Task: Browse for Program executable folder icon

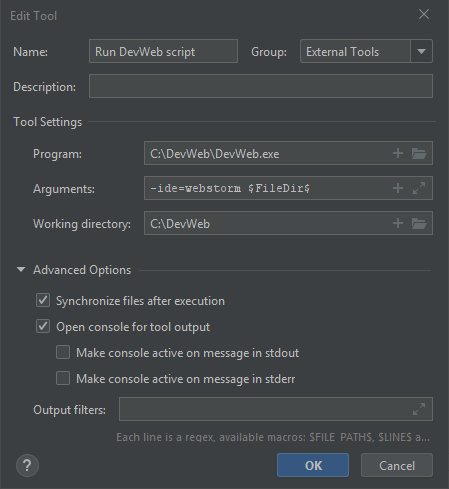Action: [x=419, y=153]
